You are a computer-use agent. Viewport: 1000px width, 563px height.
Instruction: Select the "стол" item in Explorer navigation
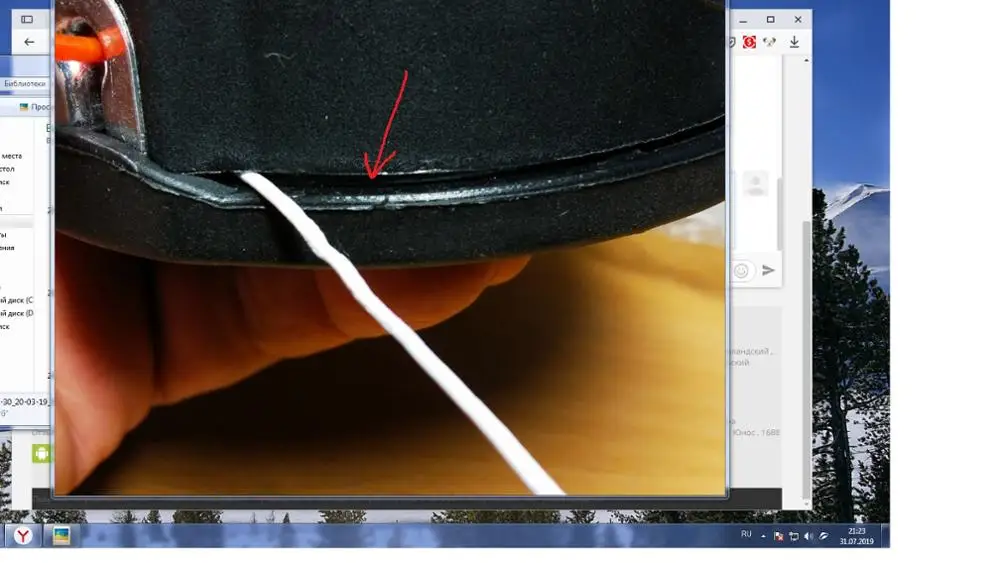coord(7,169)
